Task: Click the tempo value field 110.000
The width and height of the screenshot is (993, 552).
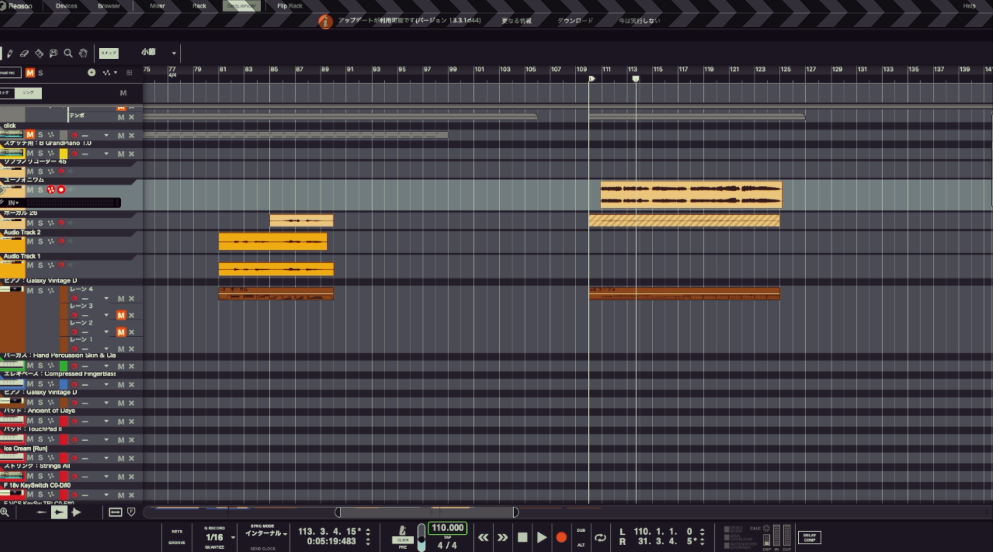Action: click(x=448, y=527)
